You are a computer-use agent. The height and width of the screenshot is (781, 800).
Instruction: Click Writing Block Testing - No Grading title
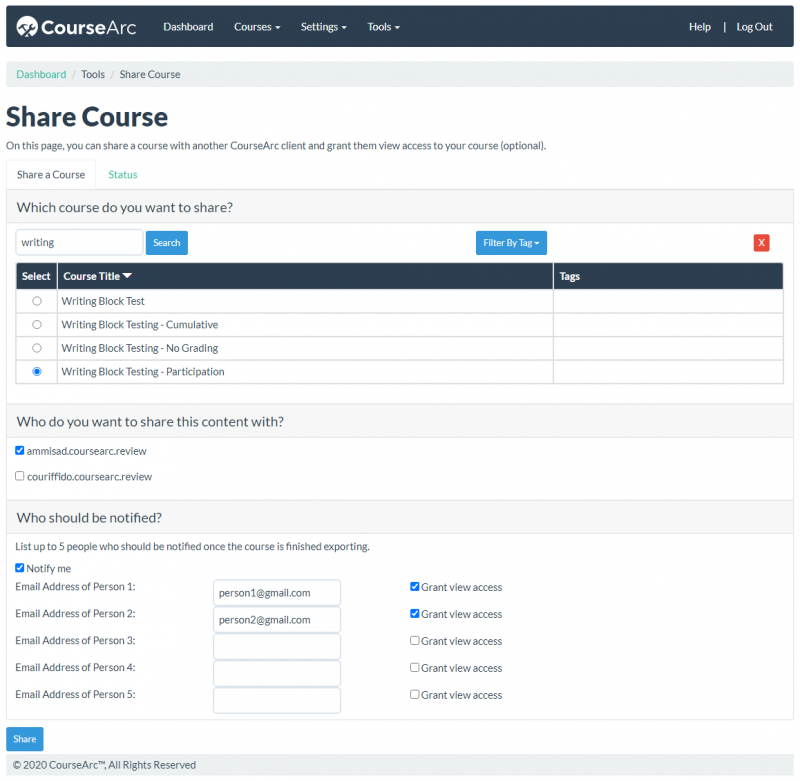[140, 348]
